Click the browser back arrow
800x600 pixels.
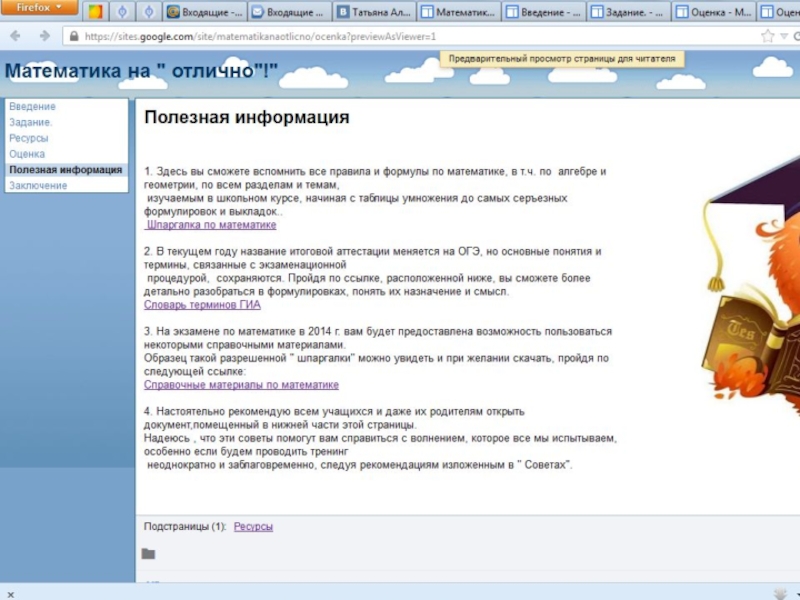point(17,36)
